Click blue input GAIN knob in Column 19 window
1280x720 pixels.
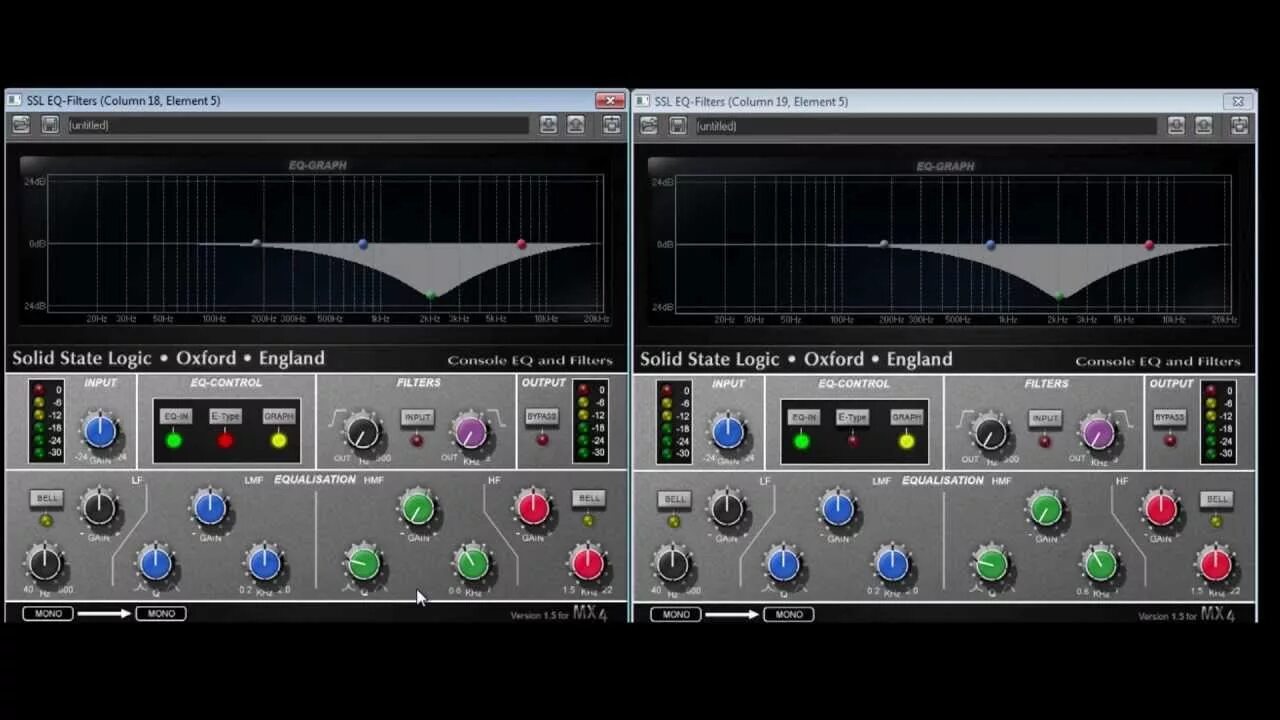[x=728, y=432]
